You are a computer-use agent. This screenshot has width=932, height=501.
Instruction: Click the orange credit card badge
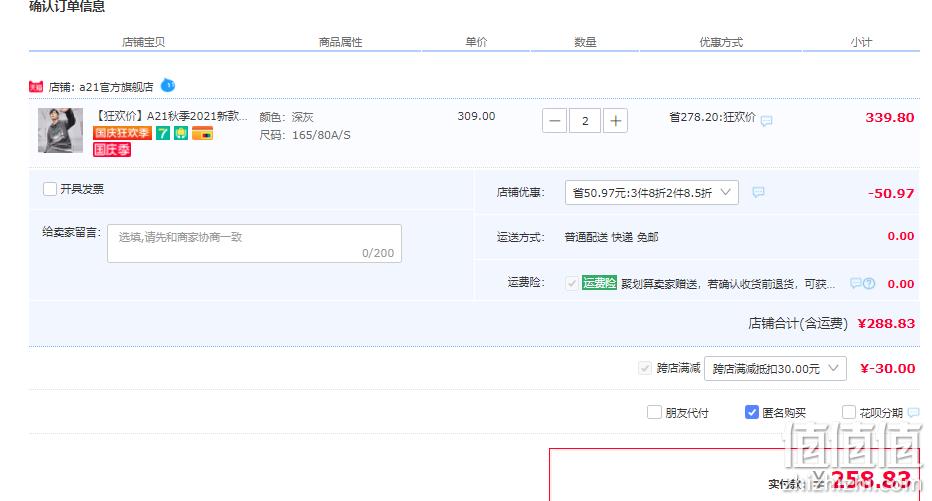[x=203, y=133]
